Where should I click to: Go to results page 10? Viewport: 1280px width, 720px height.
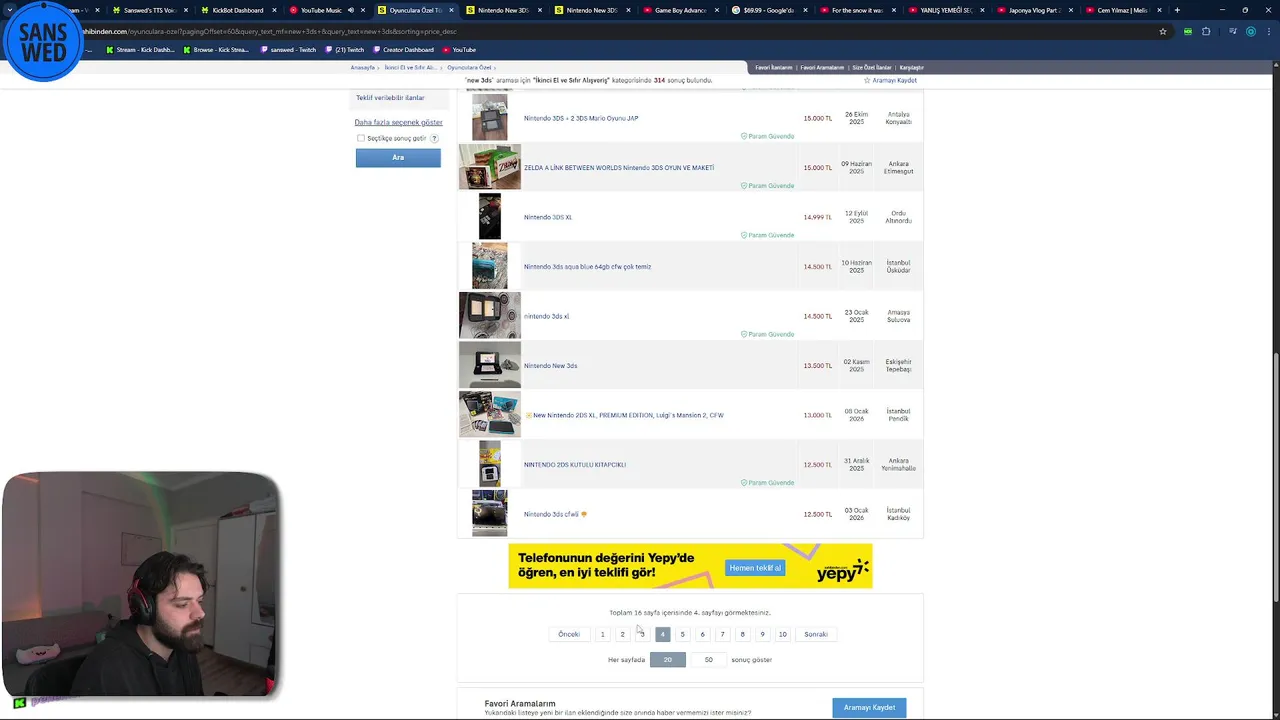(x=783, y=634)
